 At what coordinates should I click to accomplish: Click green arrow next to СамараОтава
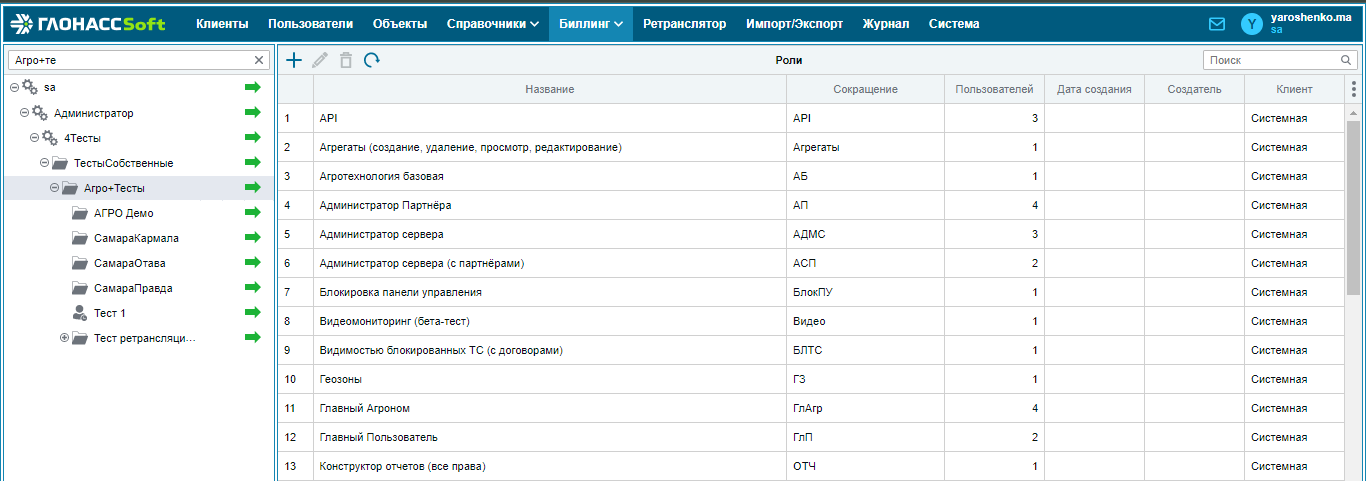coord(252,263)
